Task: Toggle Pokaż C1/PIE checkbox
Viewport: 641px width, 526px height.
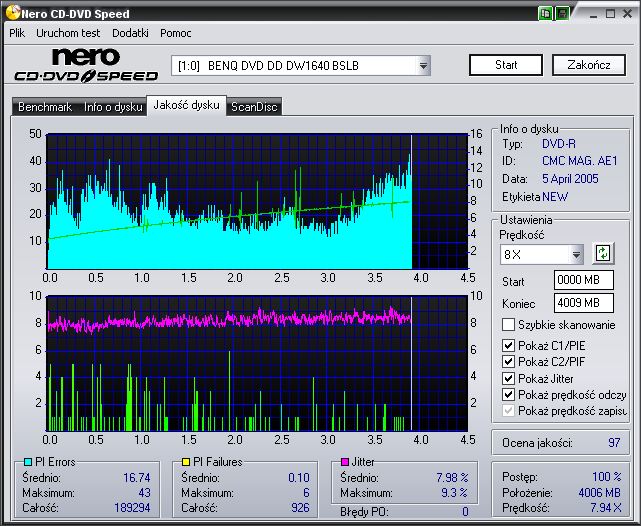Action: (x=508, y=346)
